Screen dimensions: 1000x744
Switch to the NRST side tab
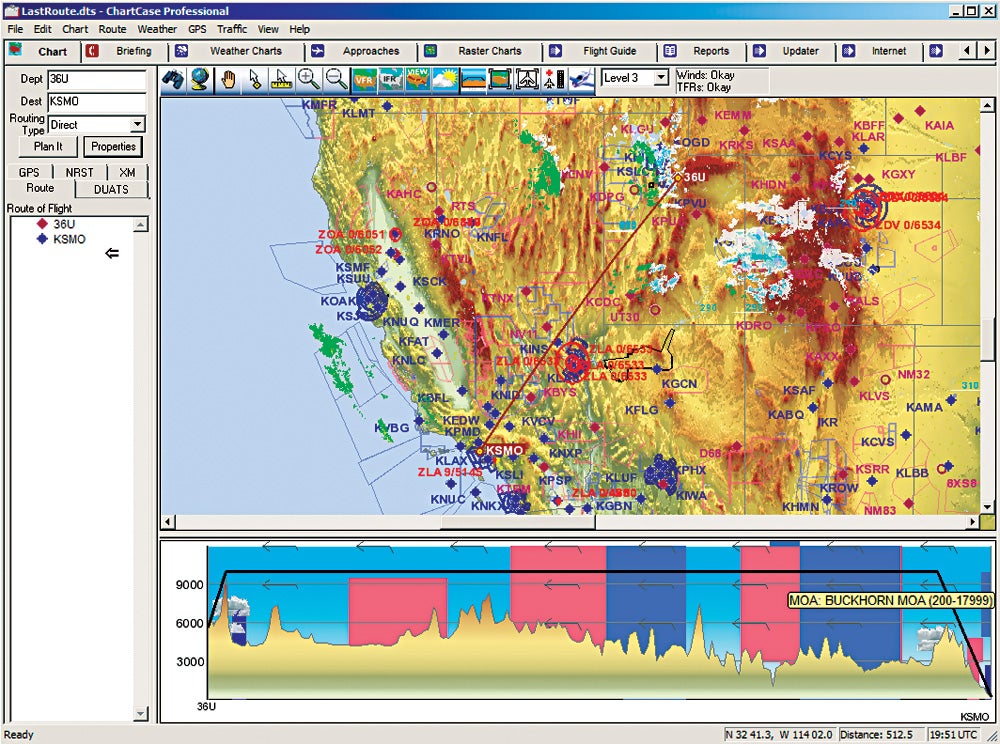[x=79, y=172]
